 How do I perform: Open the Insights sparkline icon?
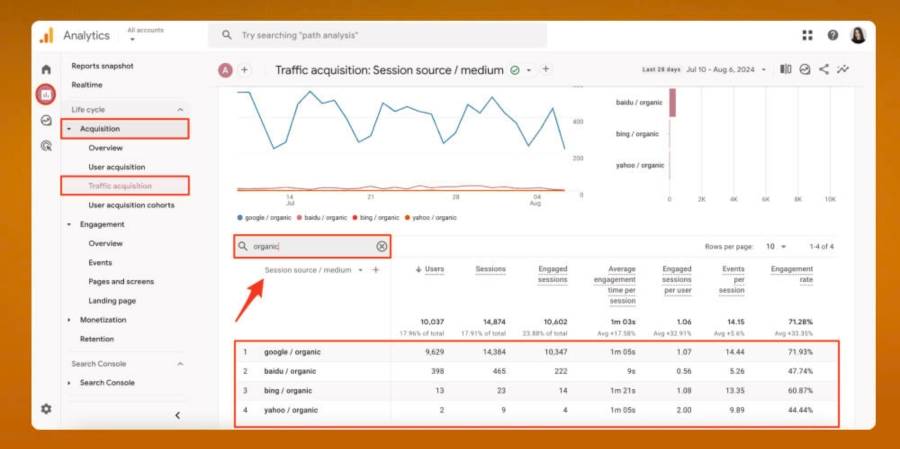[x=844, y=69]
